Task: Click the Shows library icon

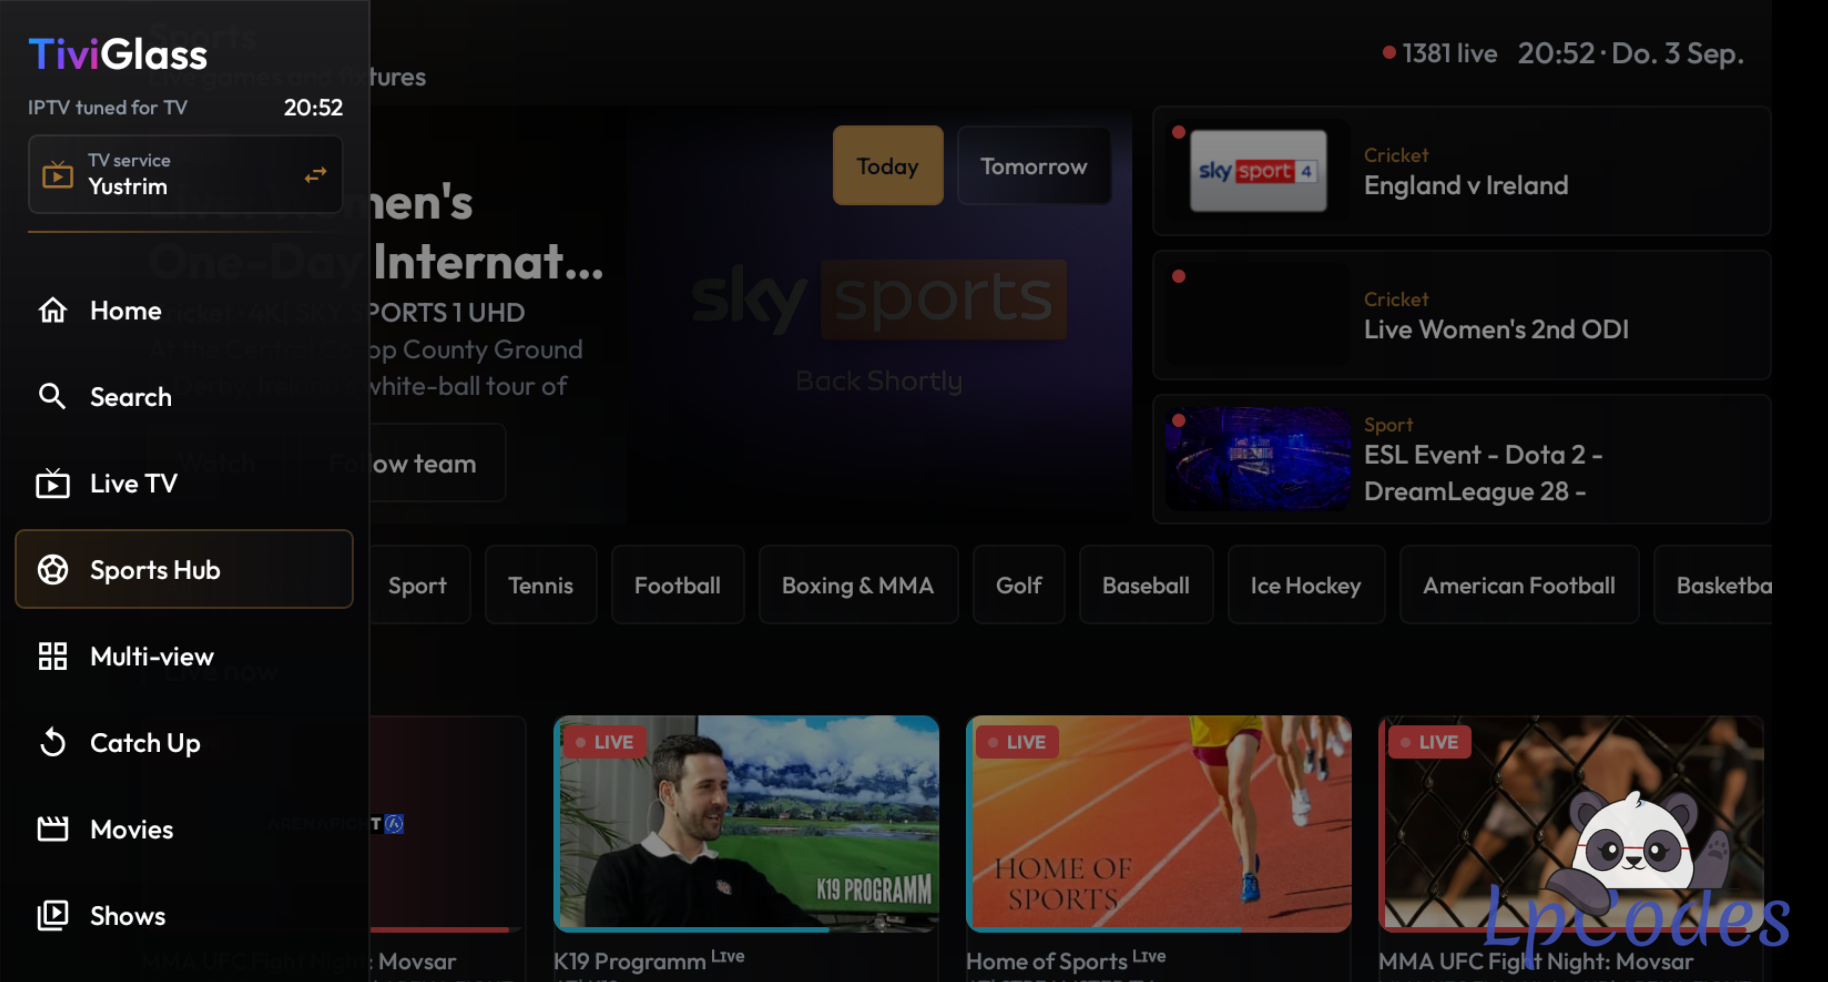Action: (x=53, y=916)
